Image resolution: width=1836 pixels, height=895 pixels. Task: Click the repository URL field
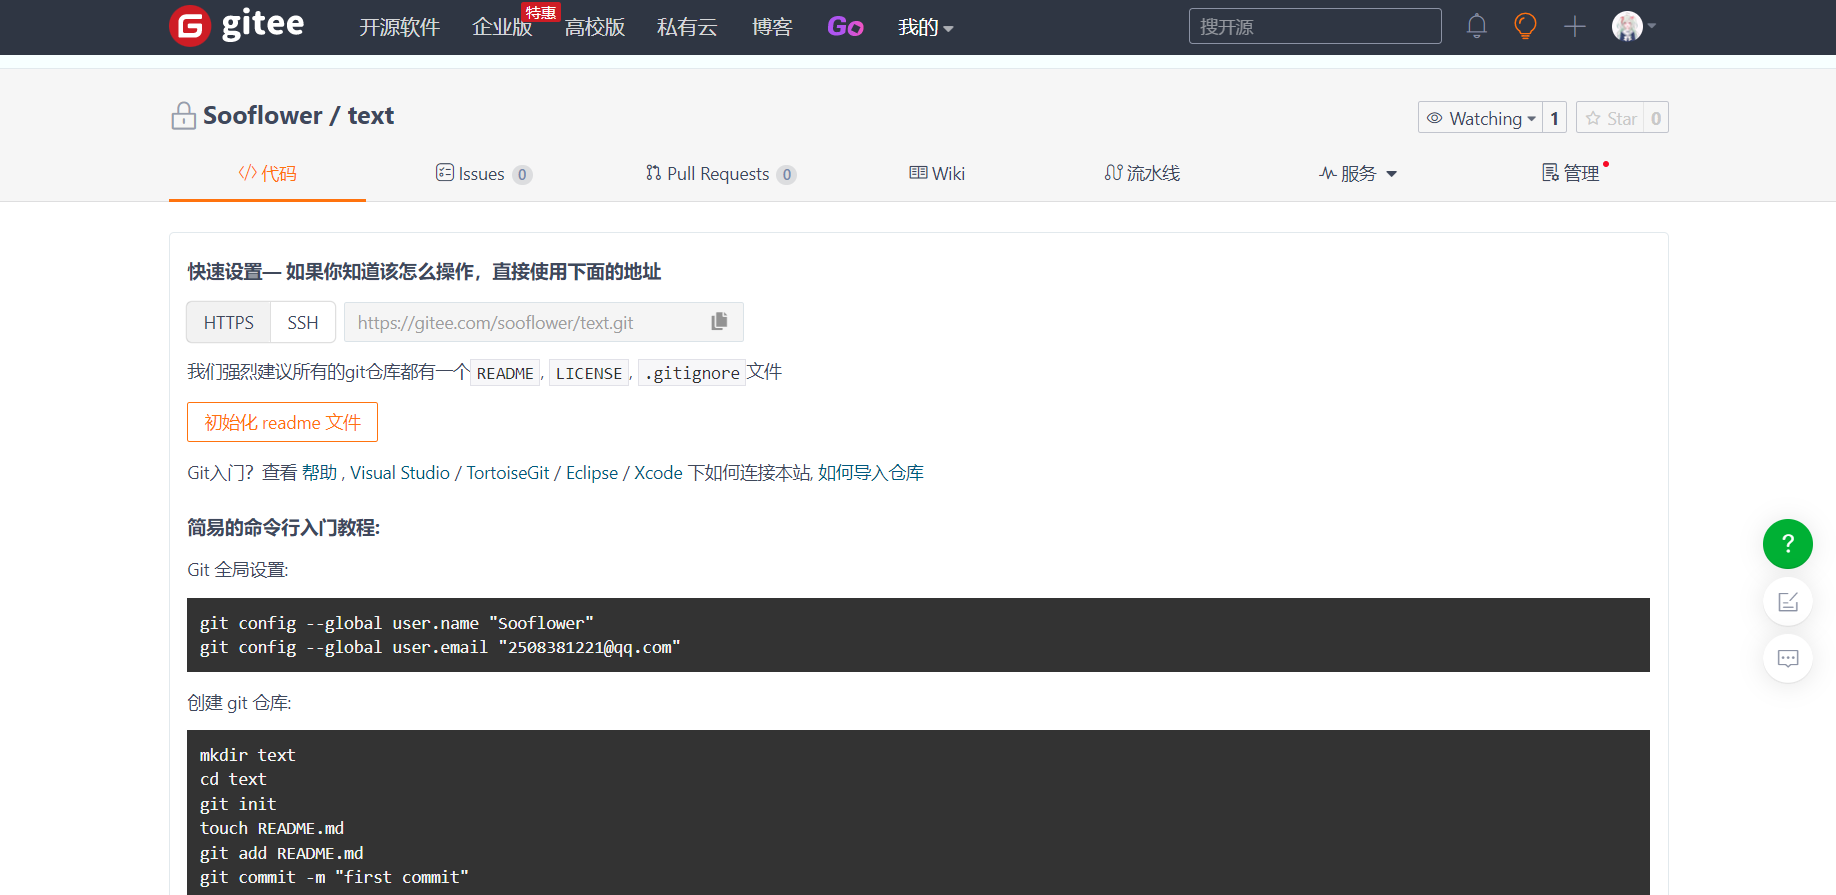543,322
